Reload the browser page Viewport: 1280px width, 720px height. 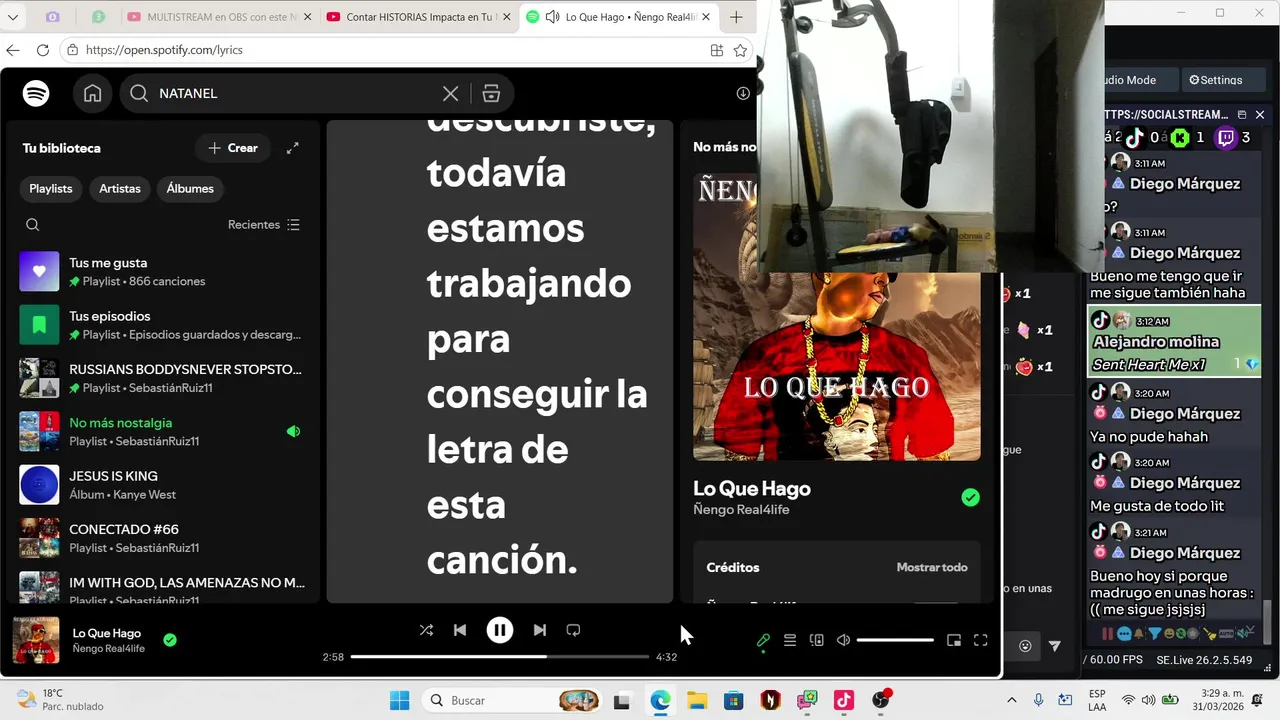42,50
